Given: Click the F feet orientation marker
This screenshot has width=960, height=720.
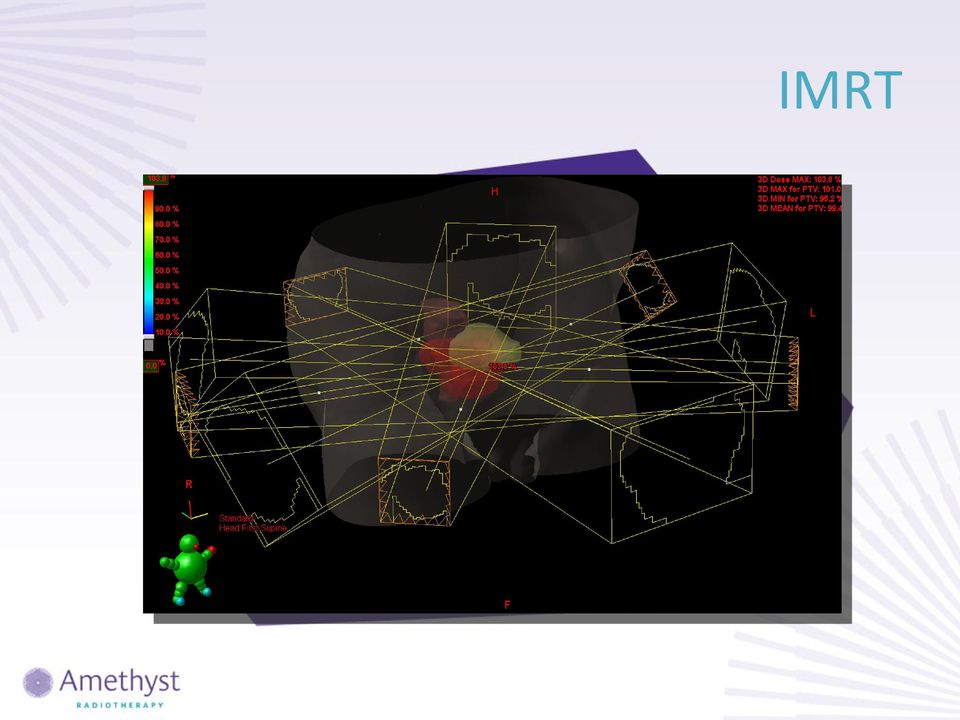Looking at the screenshot, I should [x=507, y=605].
